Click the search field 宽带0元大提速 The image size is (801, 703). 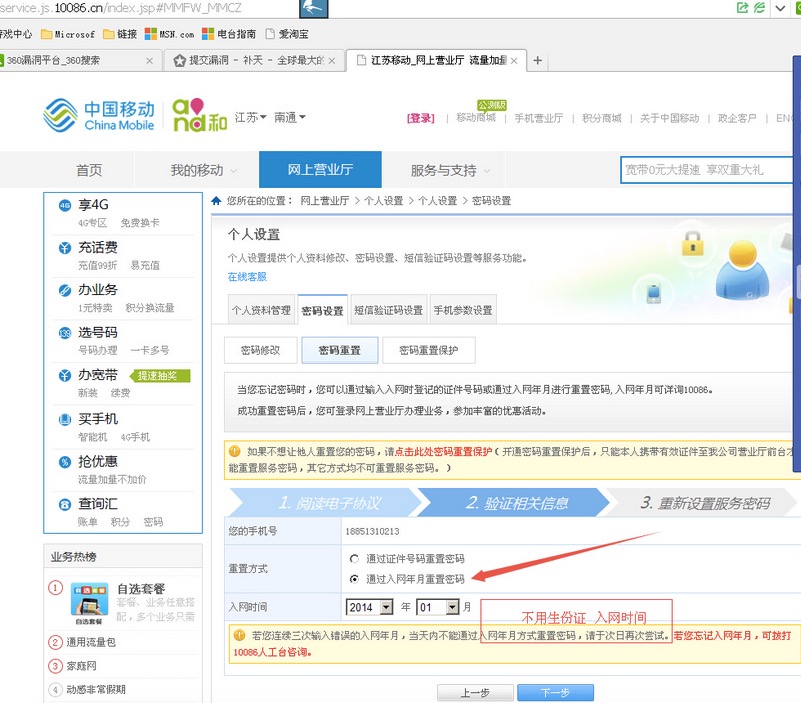pos(709,170)
